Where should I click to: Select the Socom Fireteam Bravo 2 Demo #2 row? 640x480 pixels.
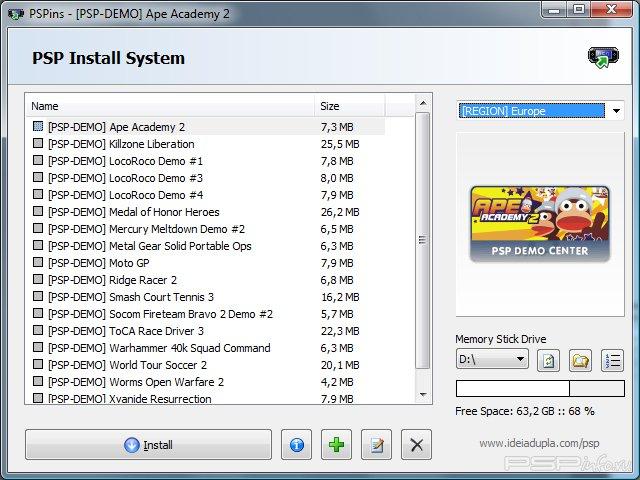point(205,314)
